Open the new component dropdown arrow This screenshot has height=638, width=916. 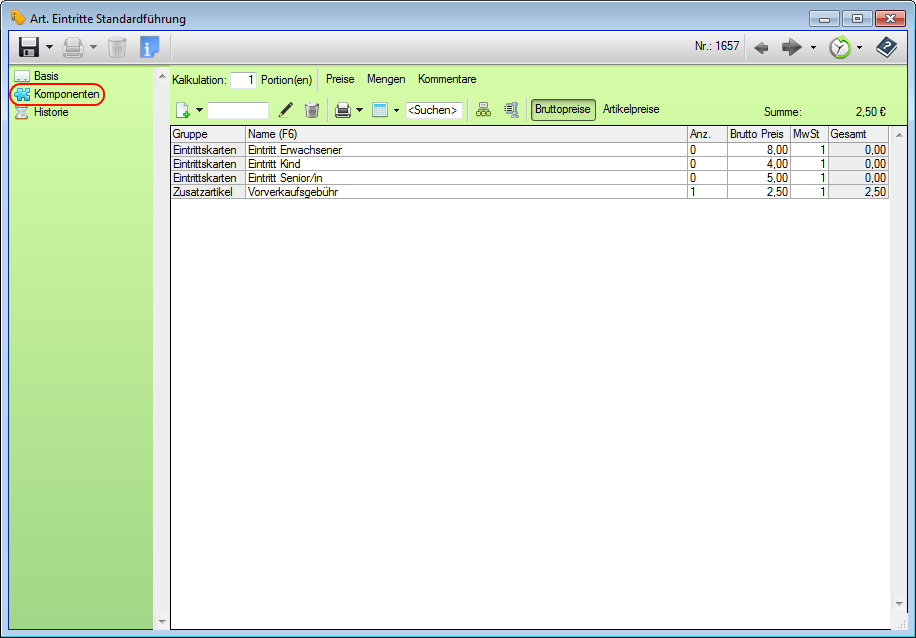pos(199,110)
